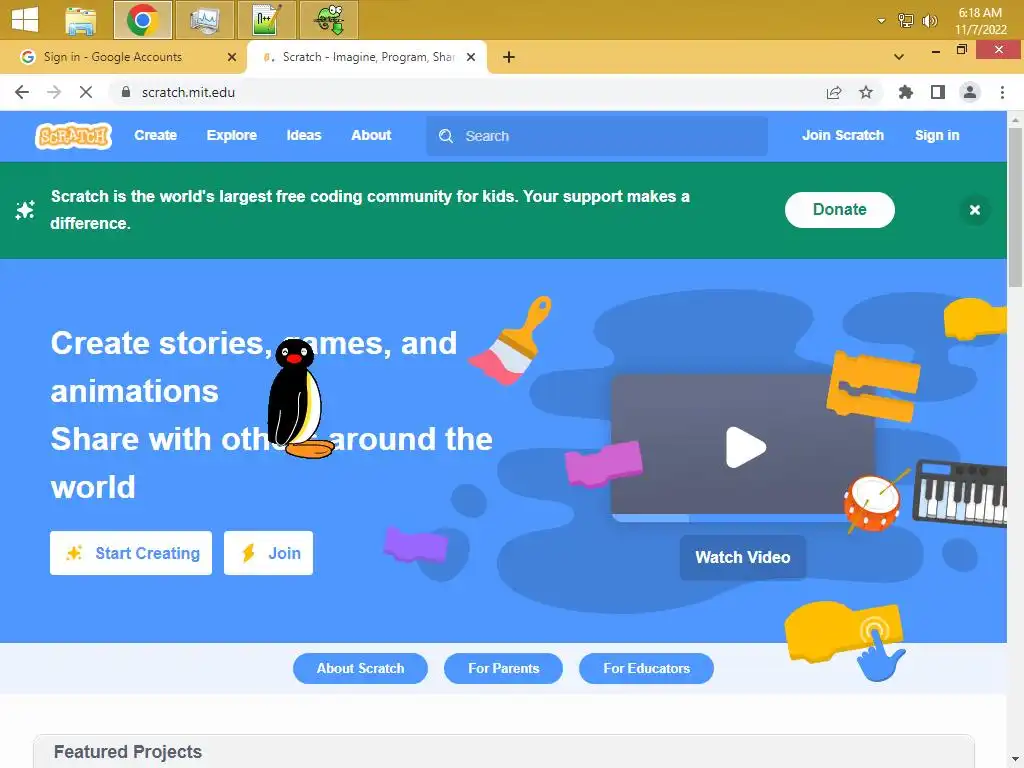Image resolution: width=1024 pixels, height=768 pixels.
Task: Click the magnifying glass search icon
Action: click(x=446, y=136)
